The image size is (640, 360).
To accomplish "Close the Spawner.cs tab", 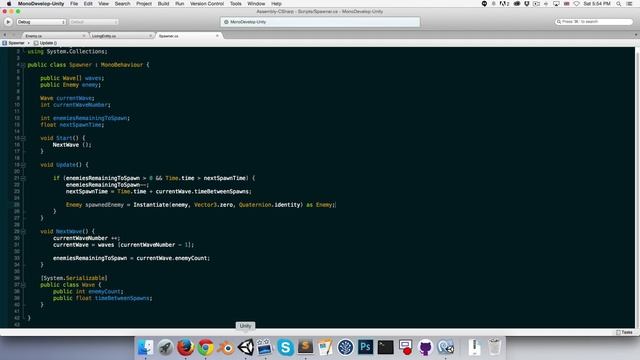I will point(217,36).
